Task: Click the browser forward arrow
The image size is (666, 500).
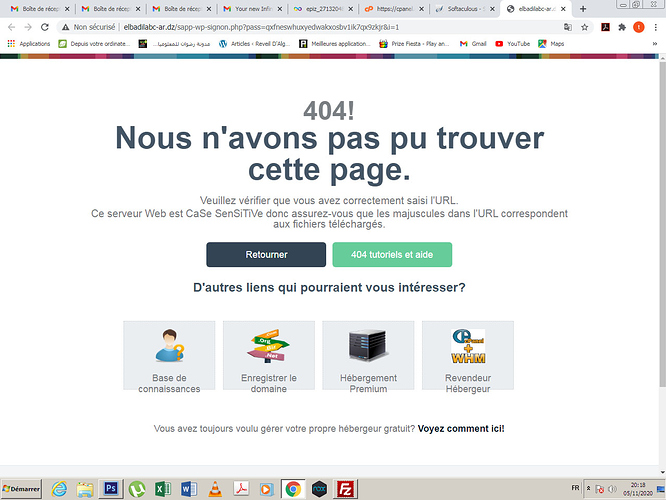Action: click(x=28, y=27)
